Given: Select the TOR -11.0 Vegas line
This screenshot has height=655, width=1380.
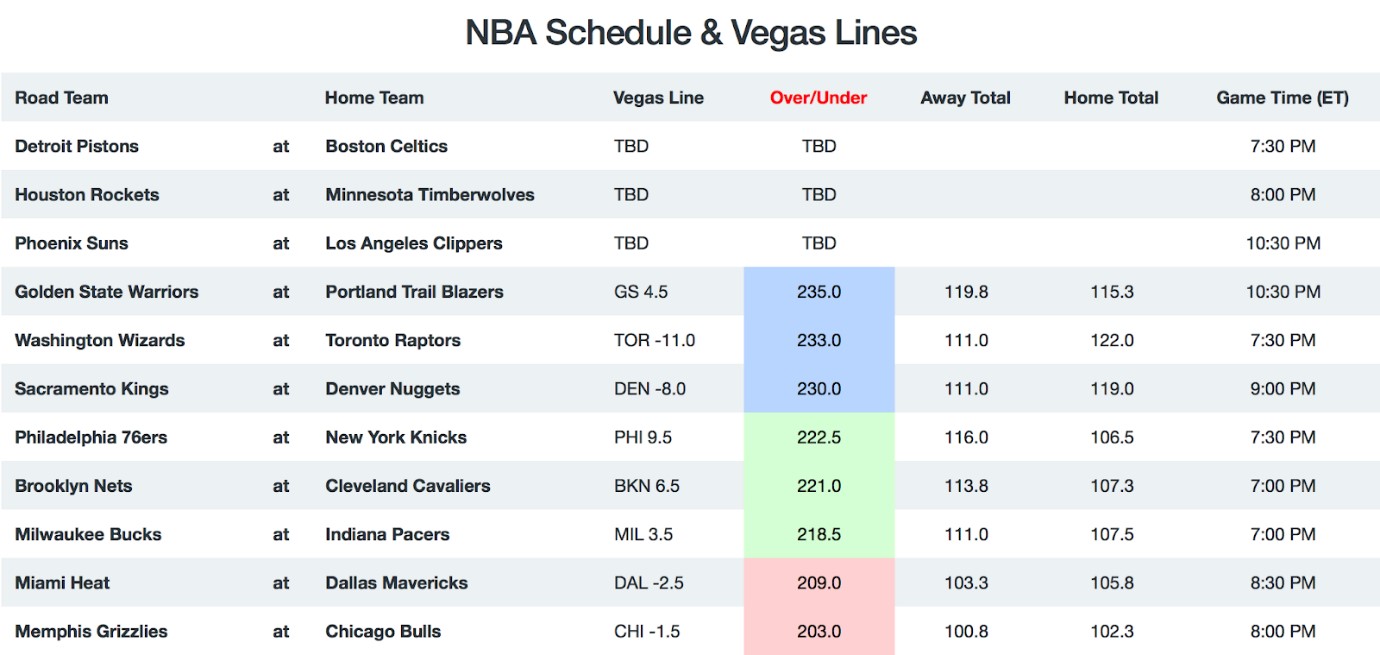Looking at the screenshot, I should click(x=654, y=340).
